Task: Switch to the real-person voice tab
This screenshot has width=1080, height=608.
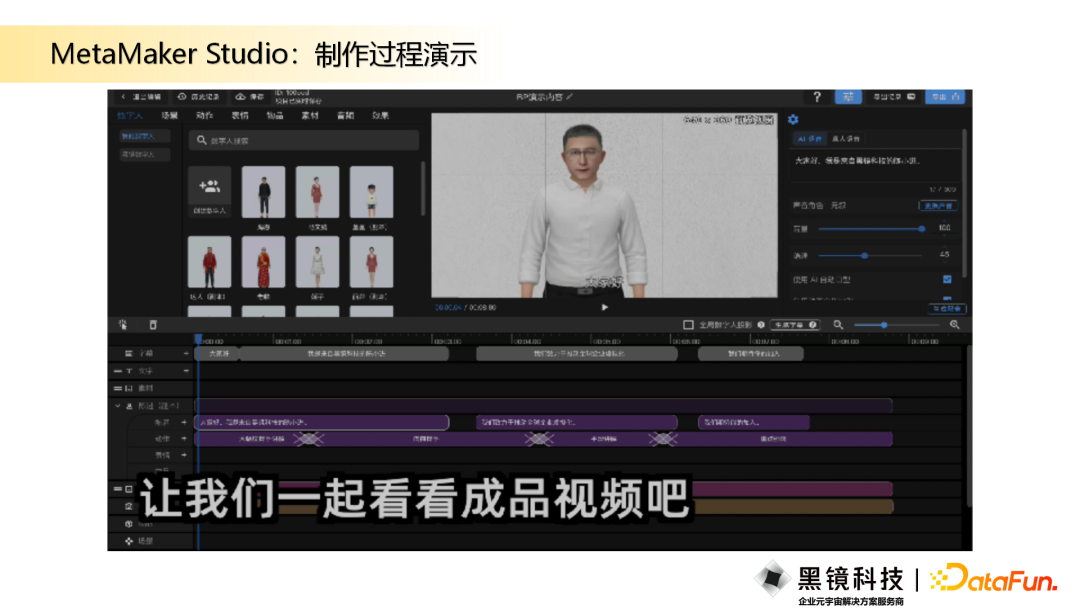Action: [846, 139]
